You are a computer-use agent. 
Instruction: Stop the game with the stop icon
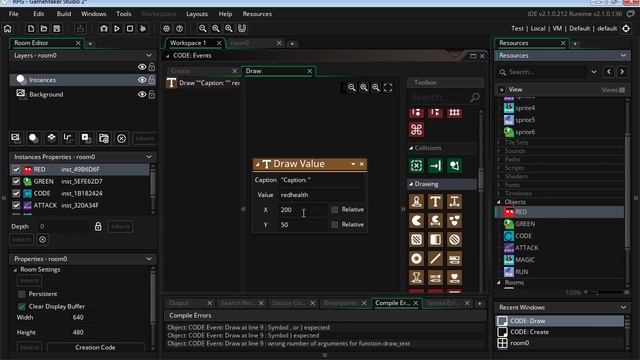coord(130,29)
